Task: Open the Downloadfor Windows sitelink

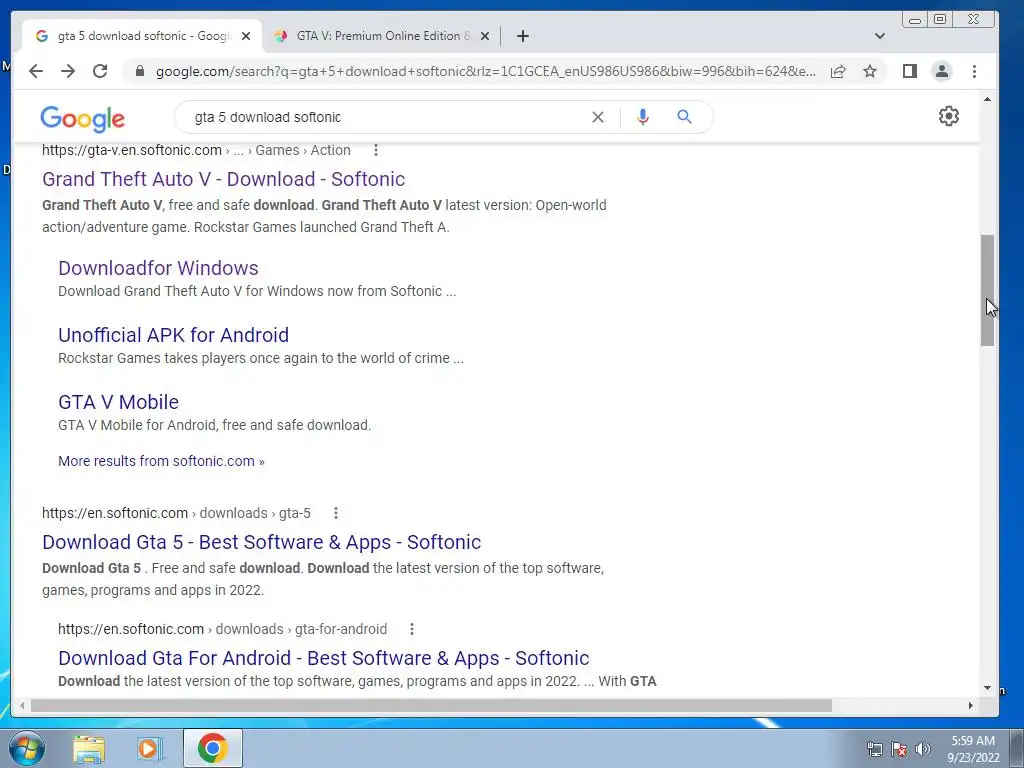Action: (158, 268)
